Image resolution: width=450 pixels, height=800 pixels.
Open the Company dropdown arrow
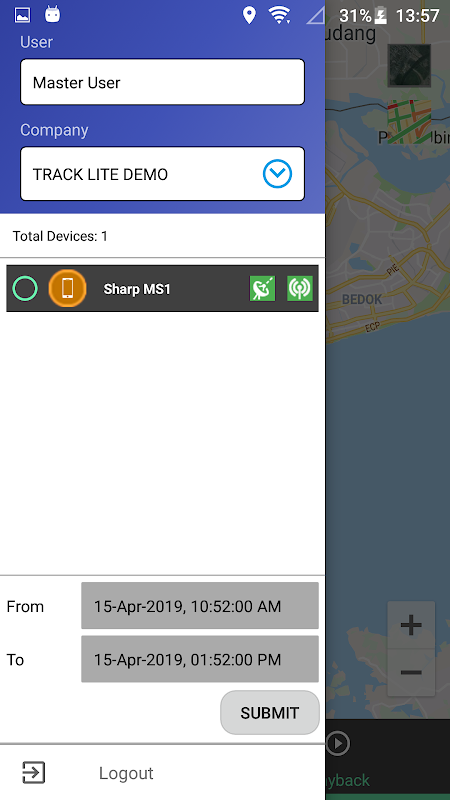tap(278, 174)
